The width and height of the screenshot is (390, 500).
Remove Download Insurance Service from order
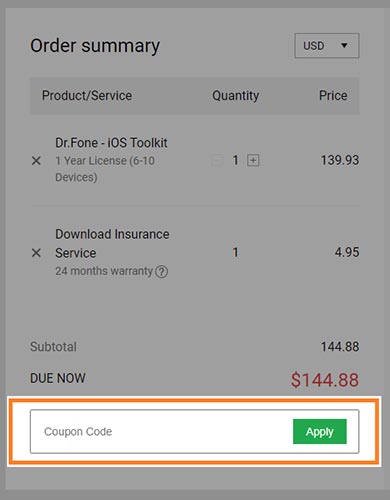coord(36,253)
